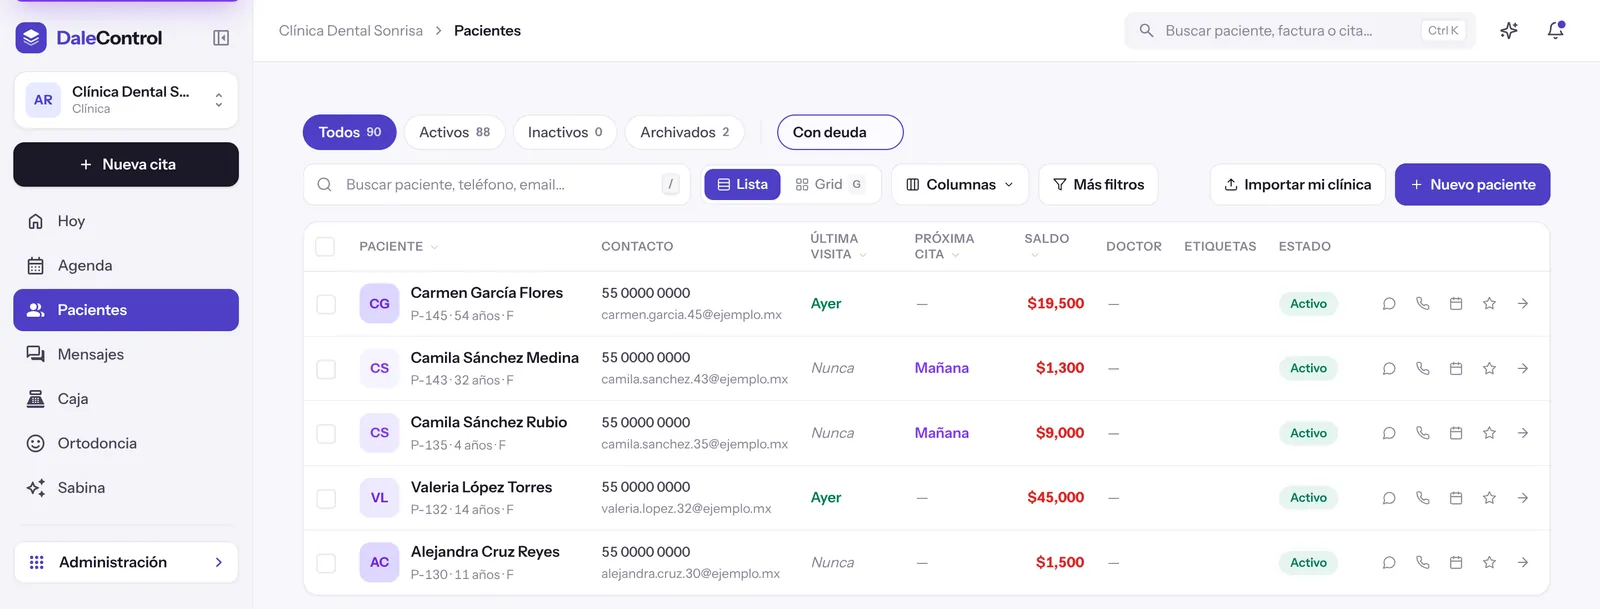Call Carmen García Flores phone icon
The height and width of the screenshot is (609, 1600).
(1423, 304)
